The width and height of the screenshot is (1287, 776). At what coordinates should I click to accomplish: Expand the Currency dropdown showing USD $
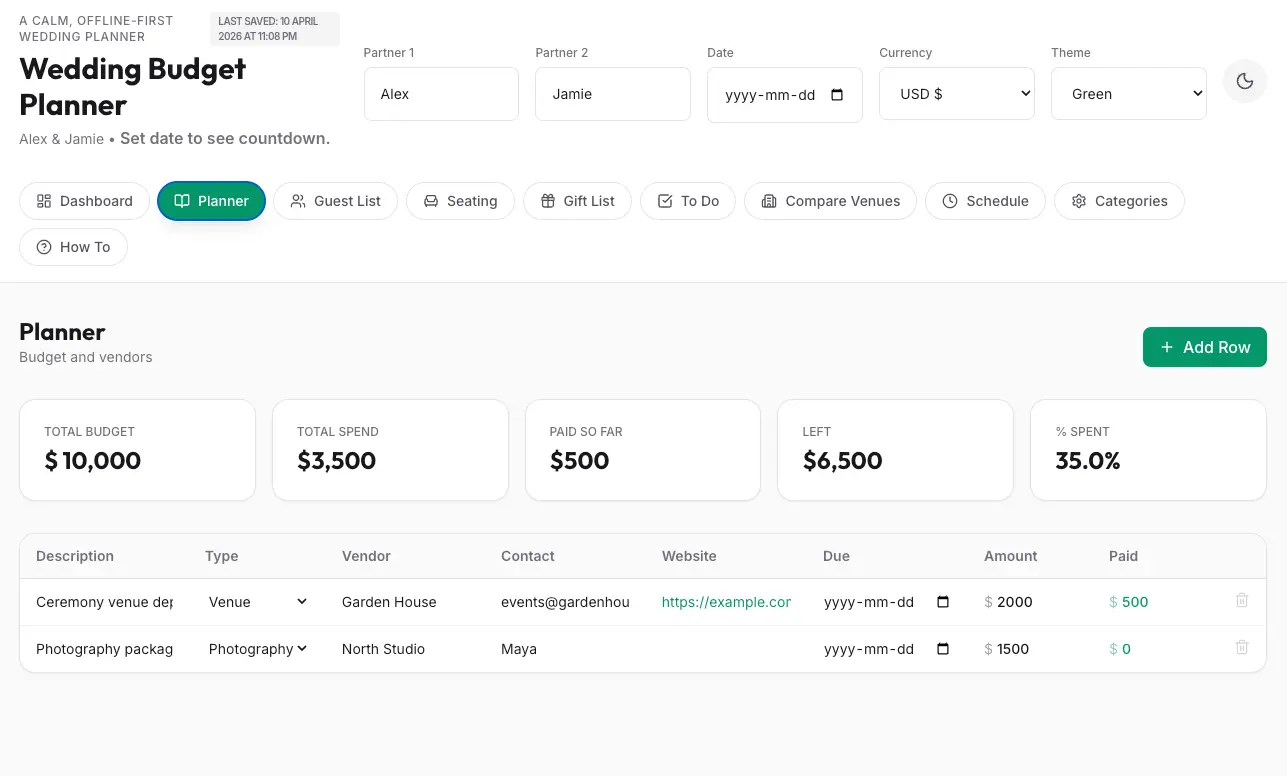(x=956, y=94)
